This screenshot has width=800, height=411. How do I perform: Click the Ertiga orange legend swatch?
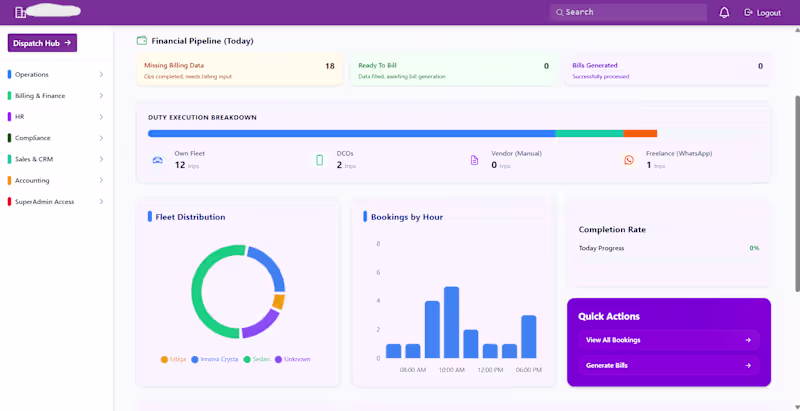[x=164, y=359]
